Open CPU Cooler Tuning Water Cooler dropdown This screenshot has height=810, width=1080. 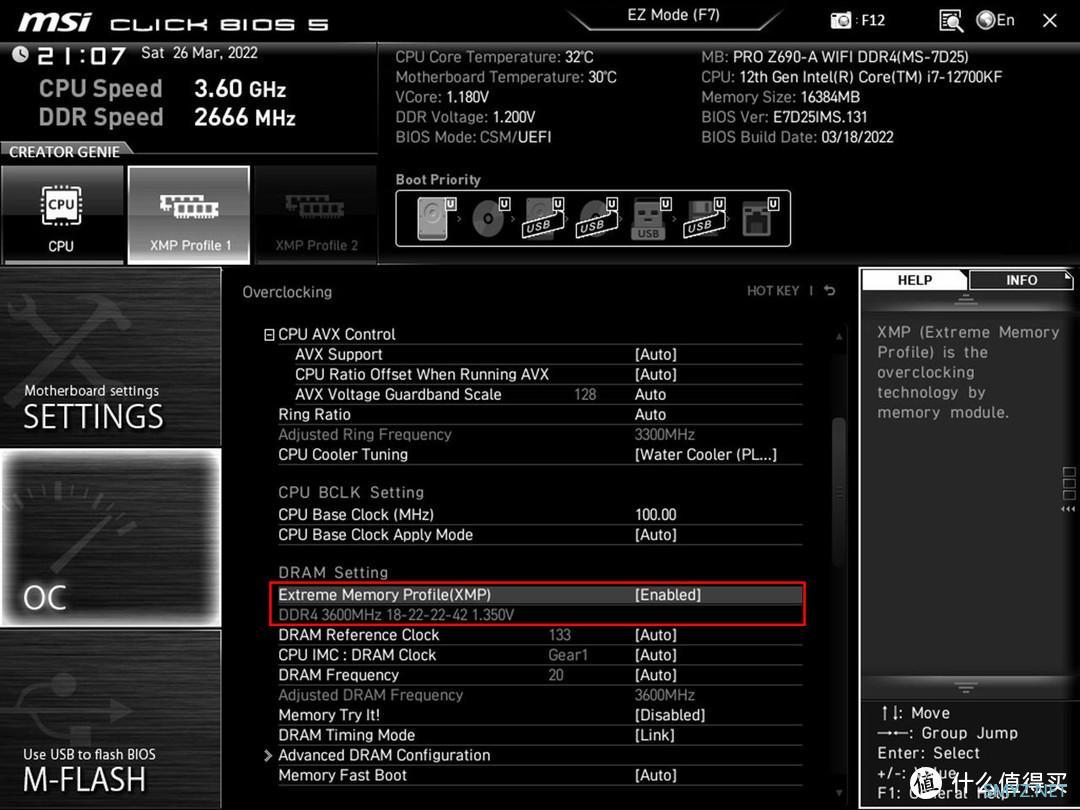pyautogui.click(x=706, y=455)
